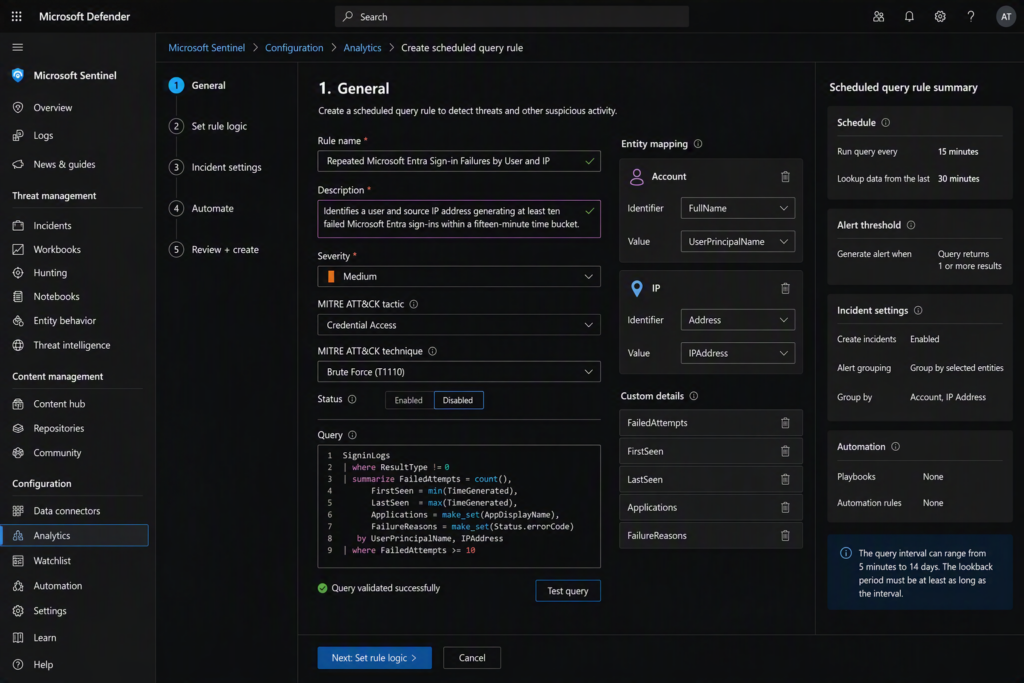Open the UserPrincipalName value dropdown

coord(737,242)
